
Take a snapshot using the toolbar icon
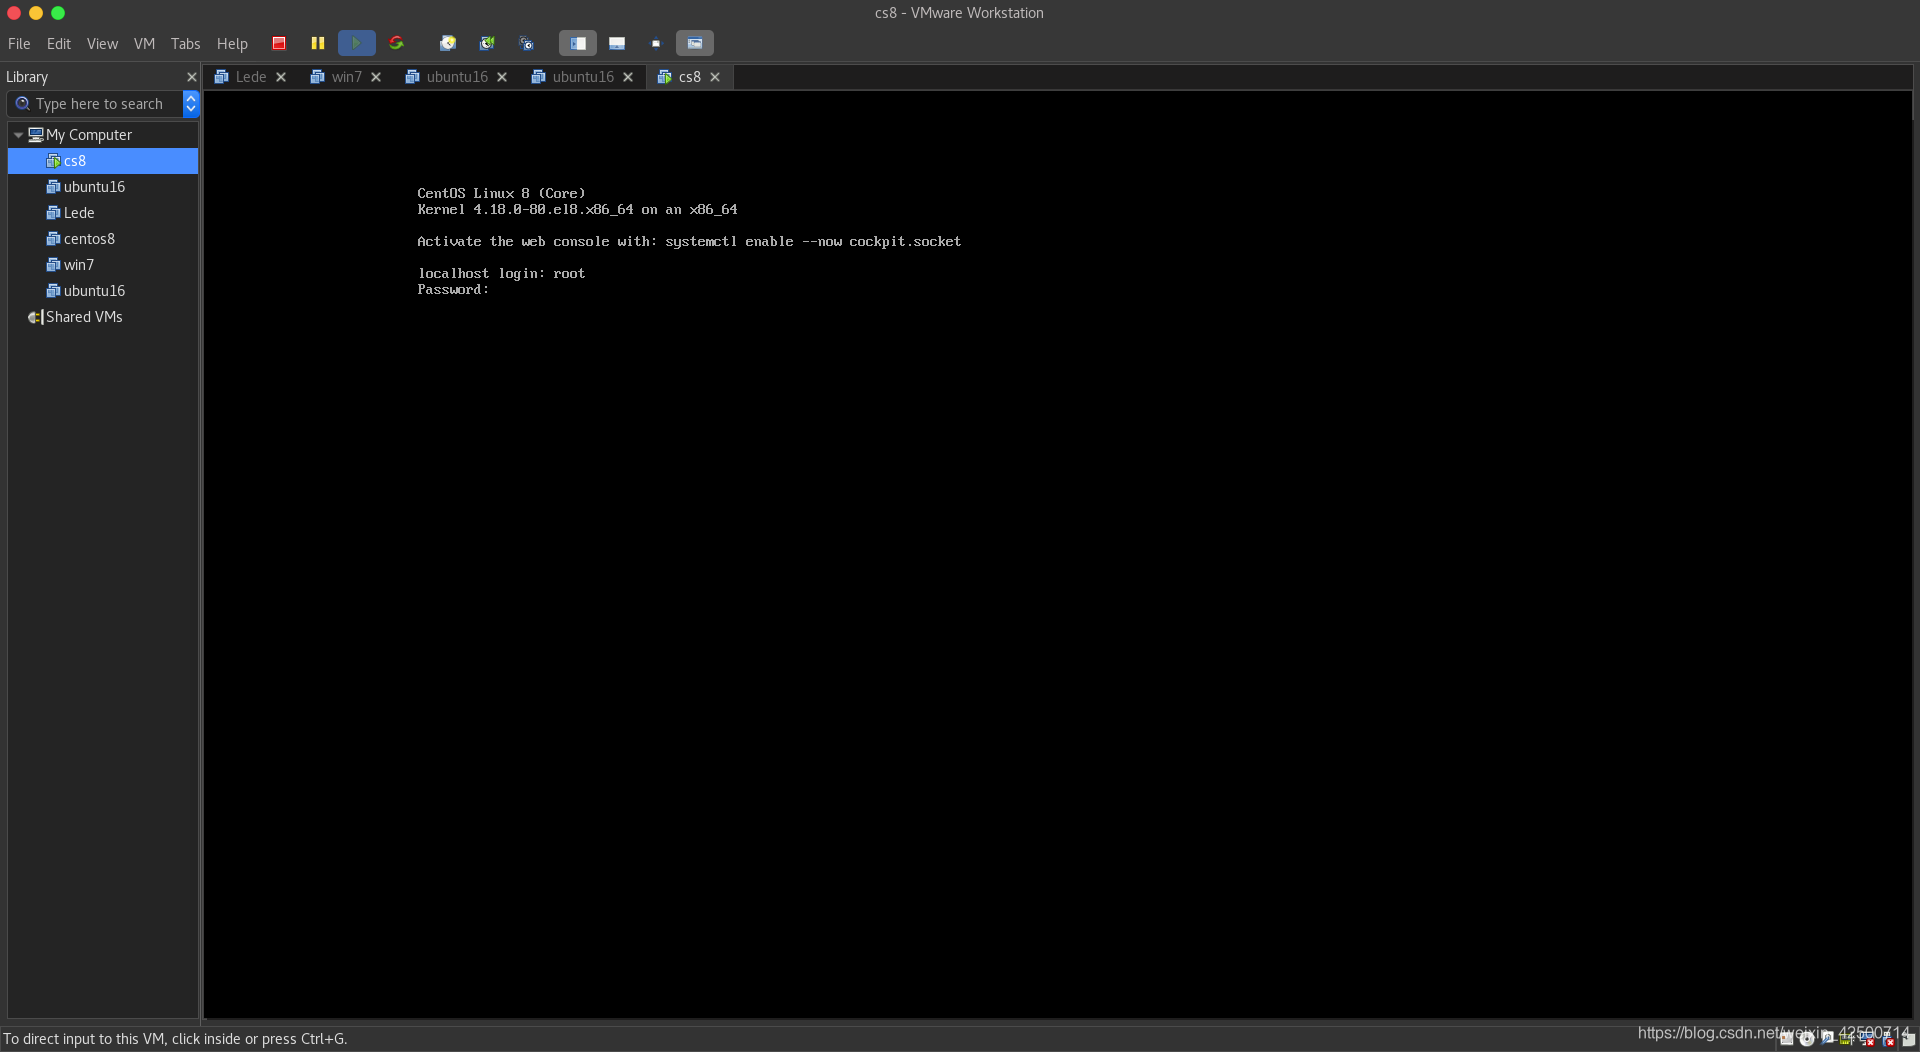point(448,43)
